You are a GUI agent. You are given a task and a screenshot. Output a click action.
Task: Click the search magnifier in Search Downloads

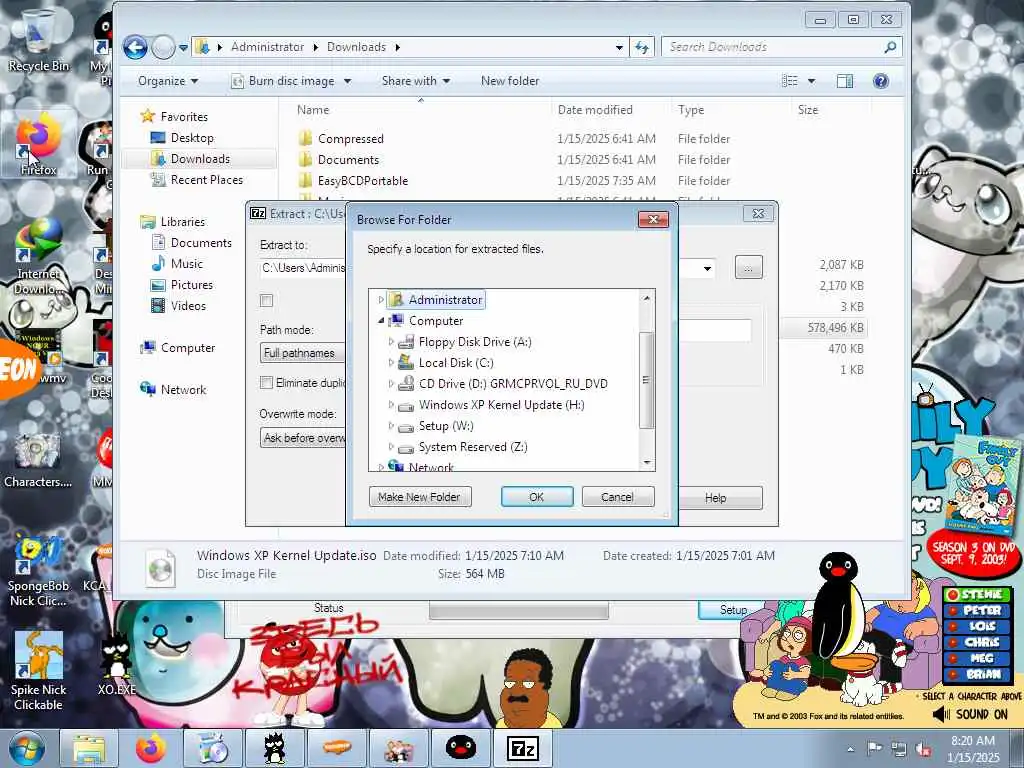[x=889, y=47]
